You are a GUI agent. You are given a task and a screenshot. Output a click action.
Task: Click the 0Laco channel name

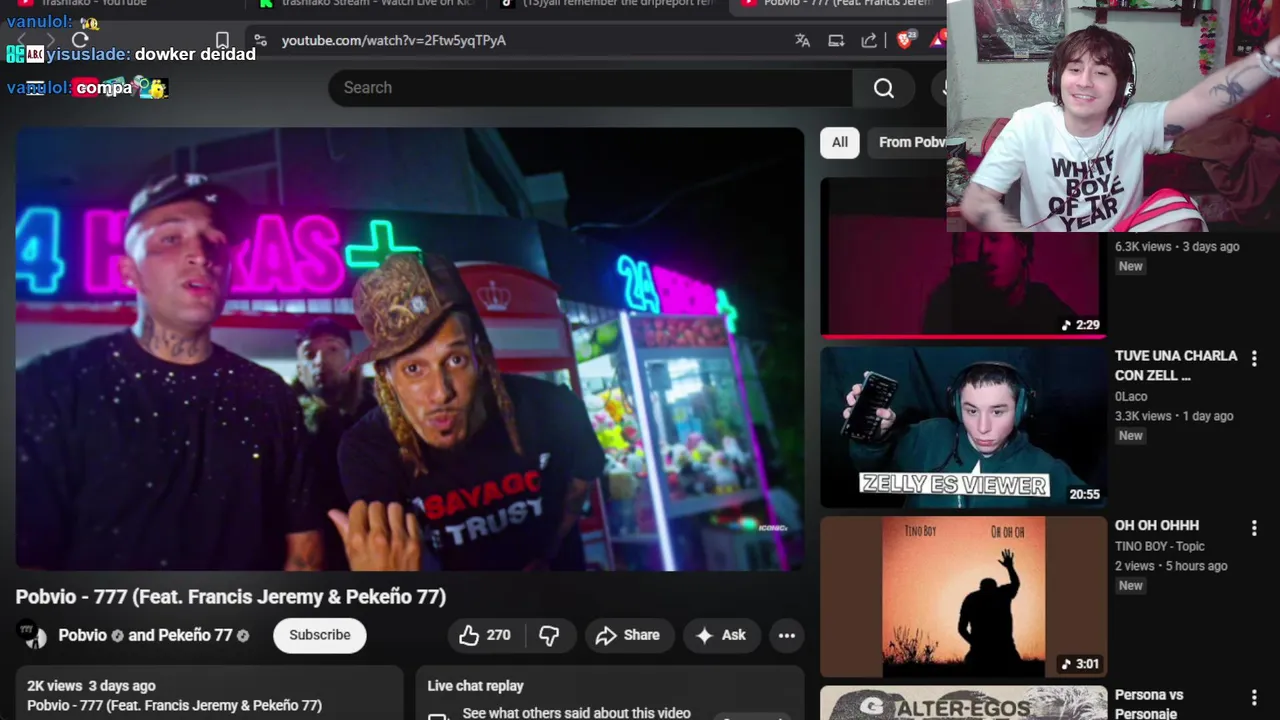point(1131,396)
